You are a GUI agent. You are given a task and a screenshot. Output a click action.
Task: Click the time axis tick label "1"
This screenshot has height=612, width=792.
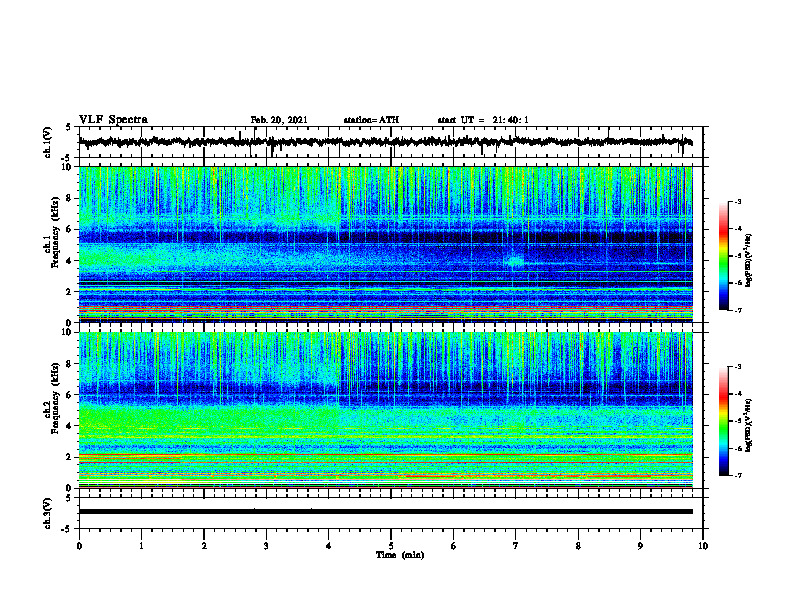coord(141,546)
